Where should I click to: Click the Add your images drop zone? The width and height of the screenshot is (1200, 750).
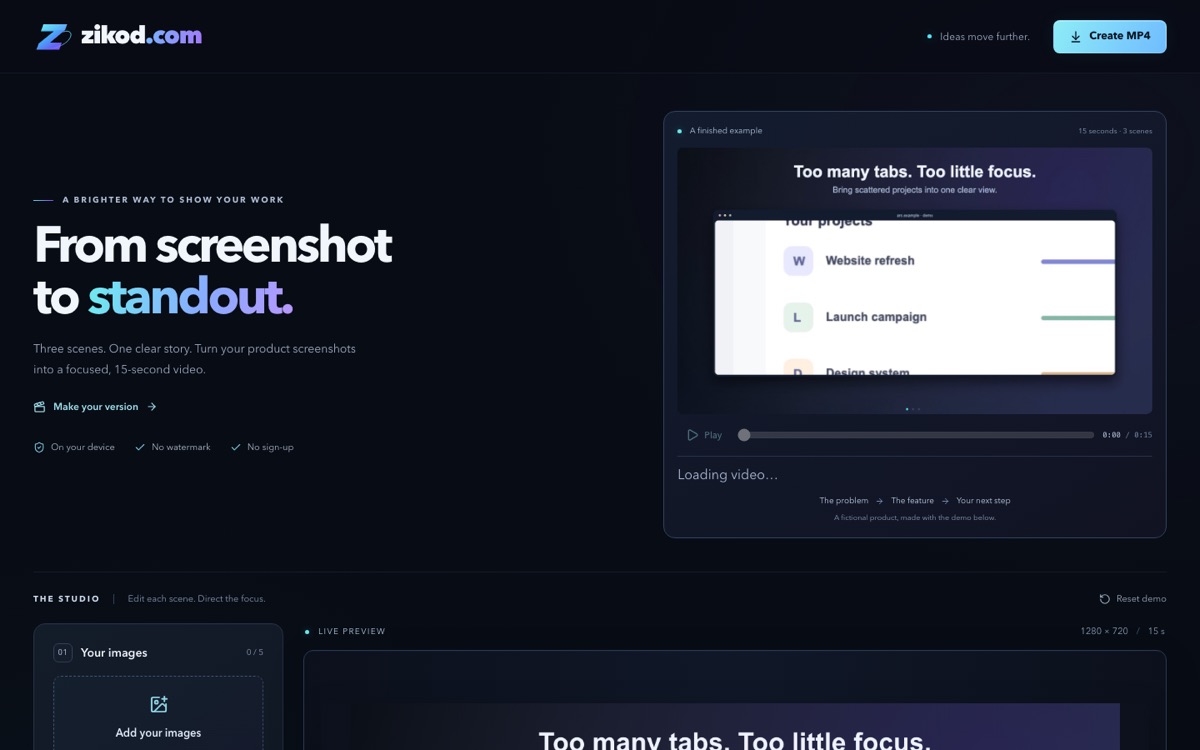tap(158, 714)
